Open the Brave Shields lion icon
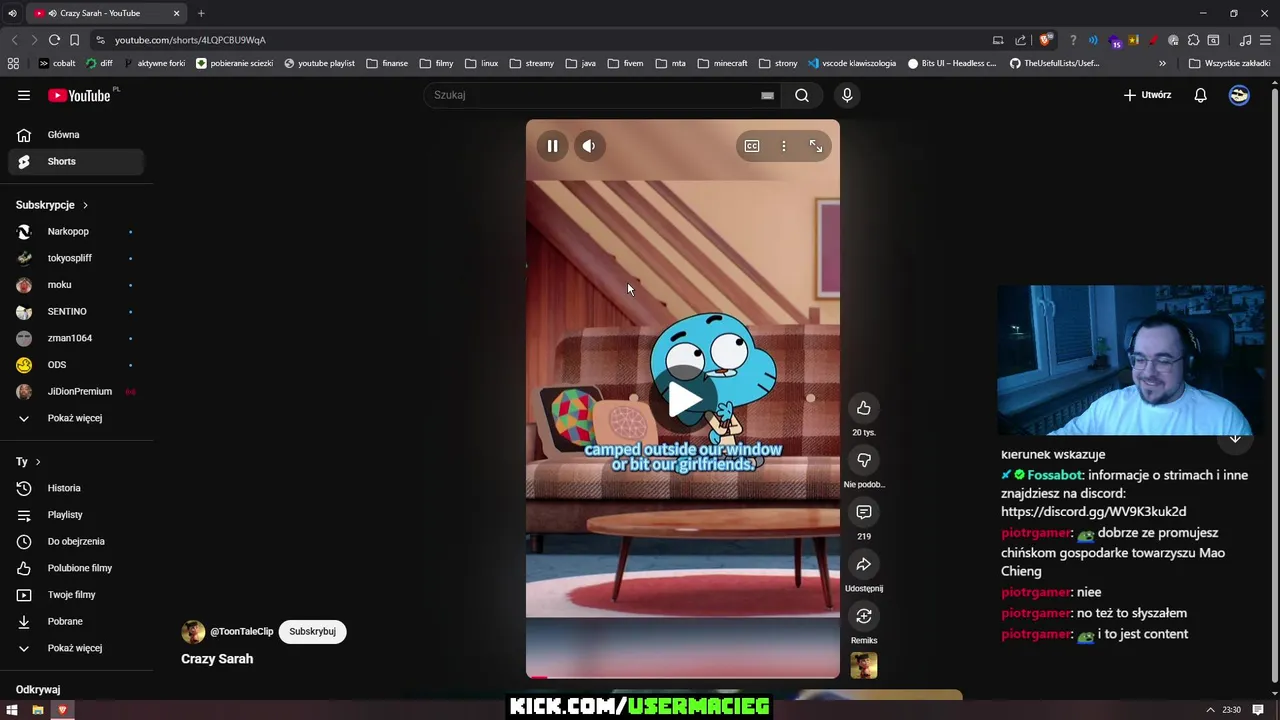 click(x=1045, y=40)
